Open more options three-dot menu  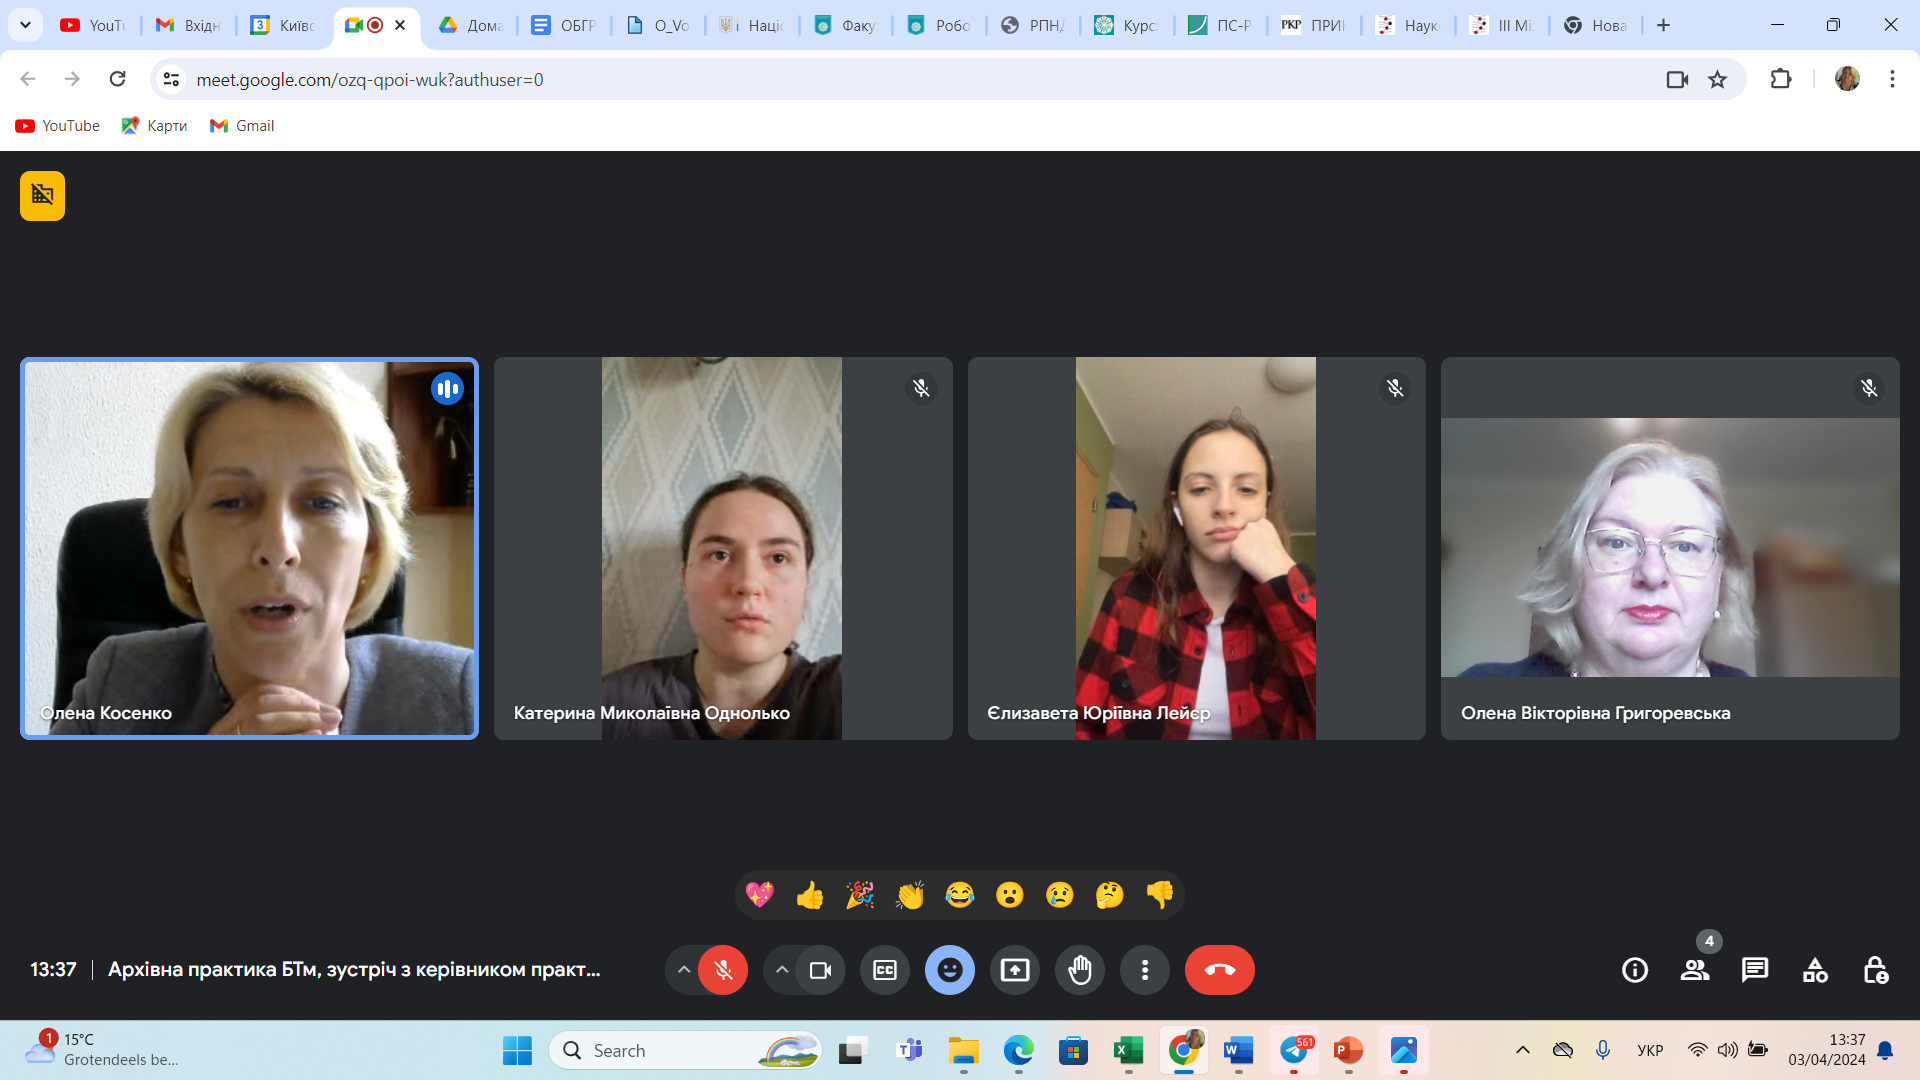1145,970
